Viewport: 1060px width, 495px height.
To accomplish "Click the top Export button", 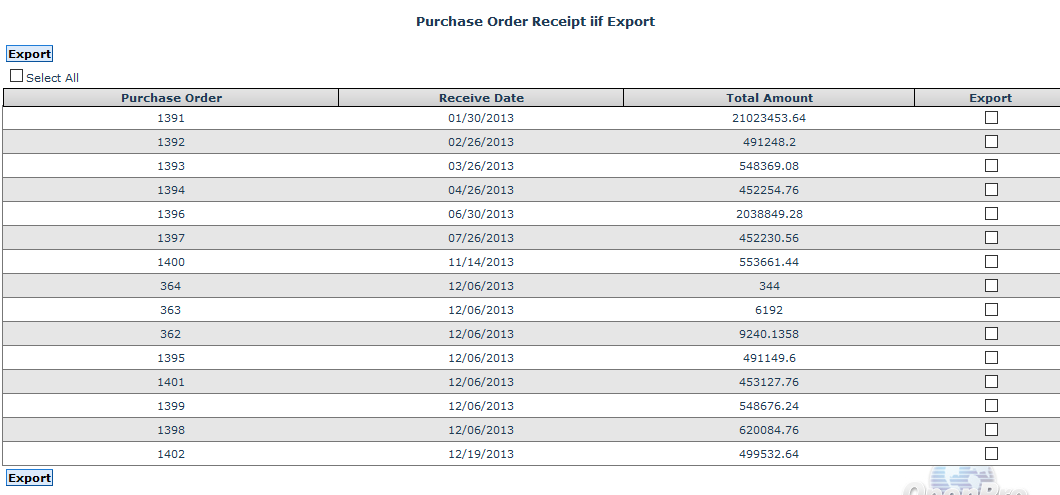I will [29, 54].
